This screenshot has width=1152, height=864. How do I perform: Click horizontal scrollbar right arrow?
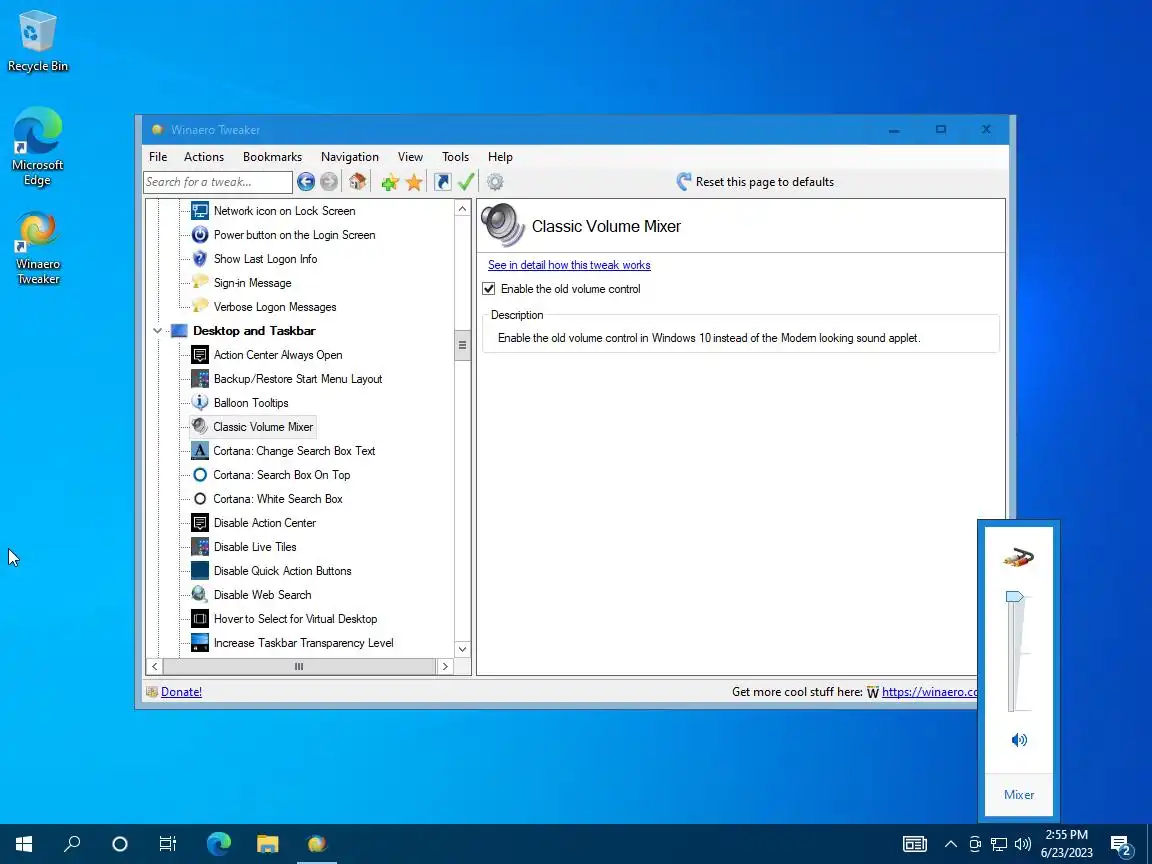point(444,666)
